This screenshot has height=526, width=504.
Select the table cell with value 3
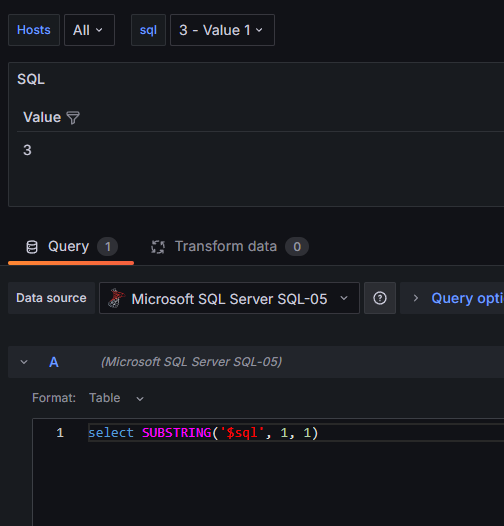(x=27, y=150)
